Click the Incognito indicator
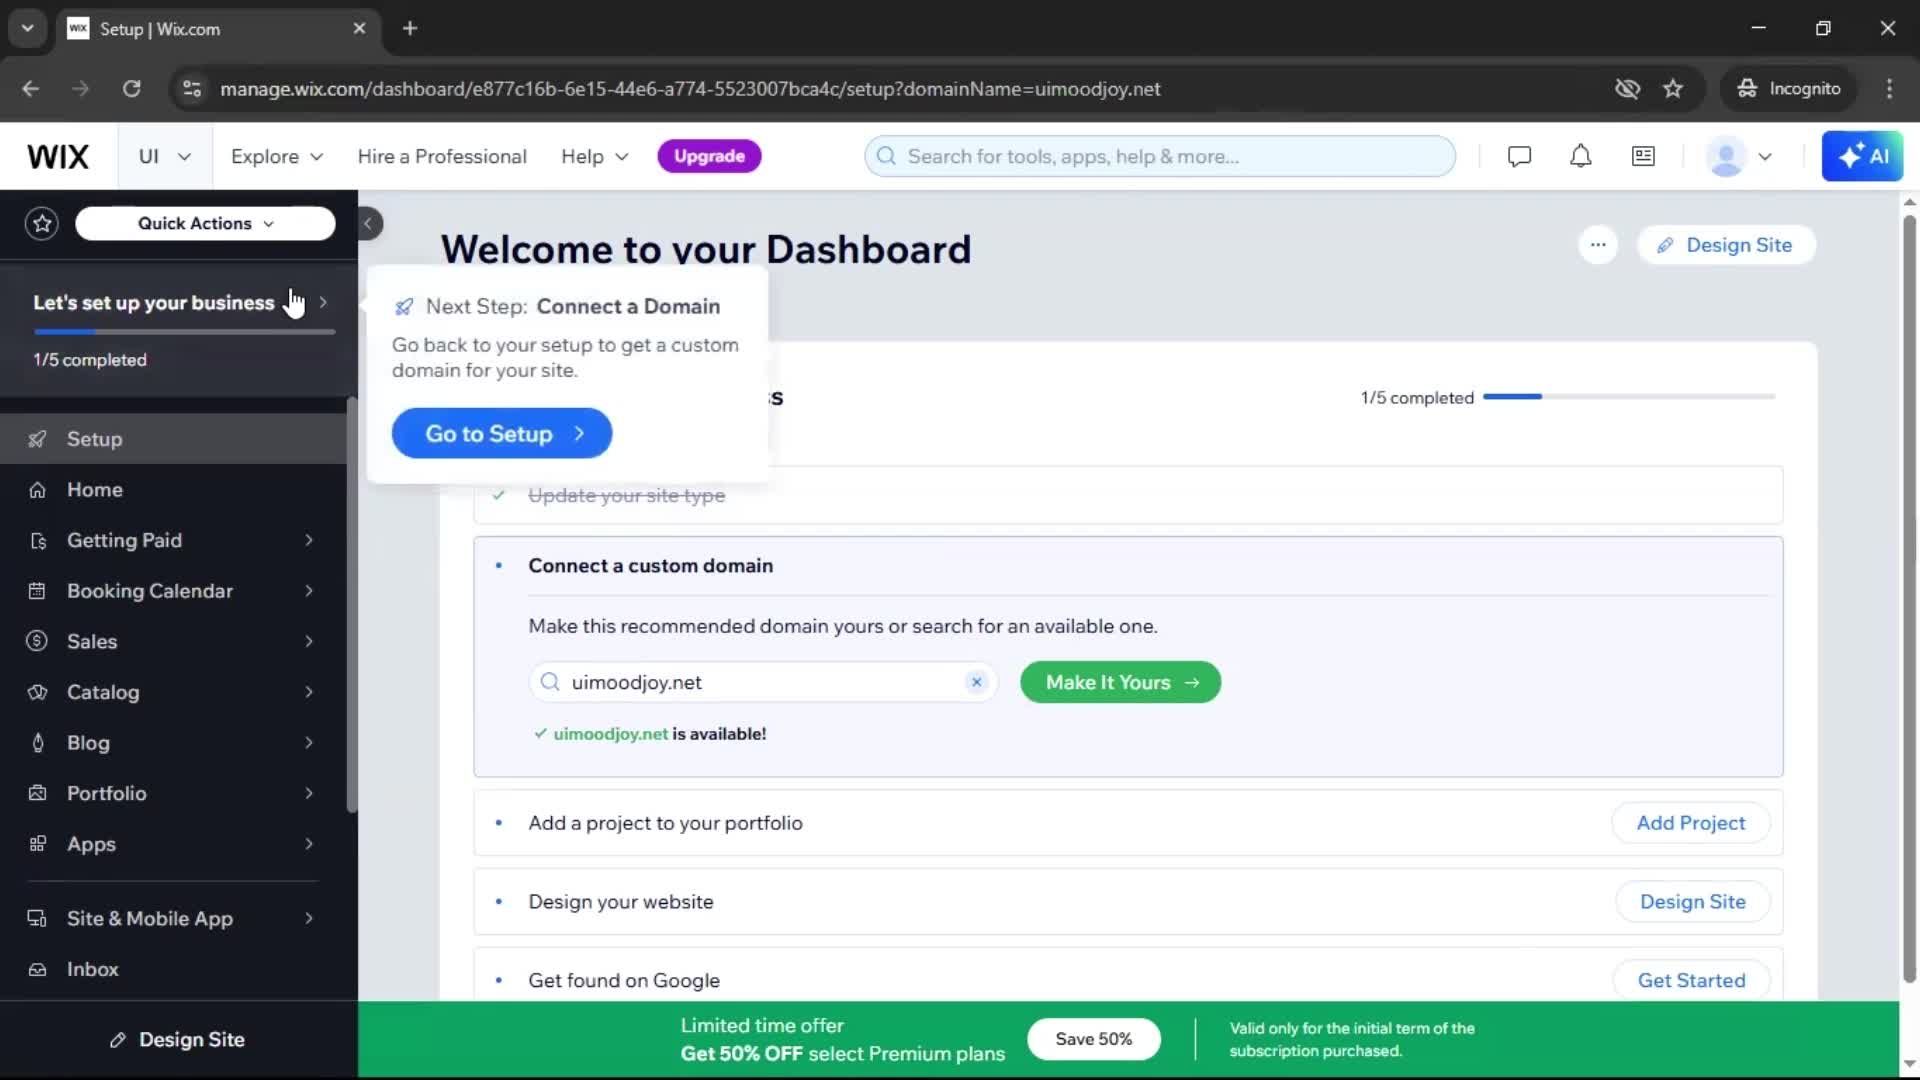Screen dimensions: 1920x1080 point(1789,89)
